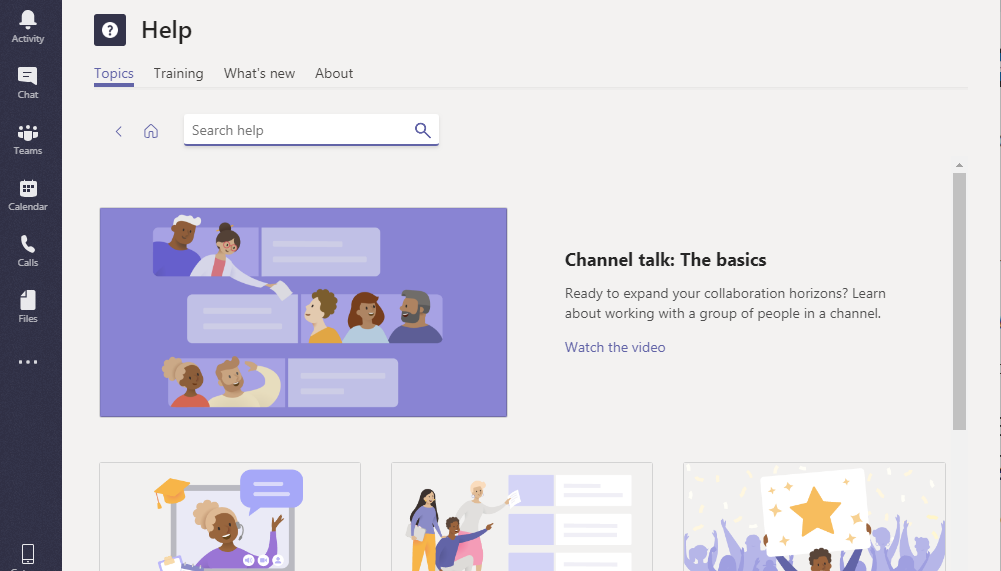
Task: Click the search magnifier icon
Action: pos(423,130)
